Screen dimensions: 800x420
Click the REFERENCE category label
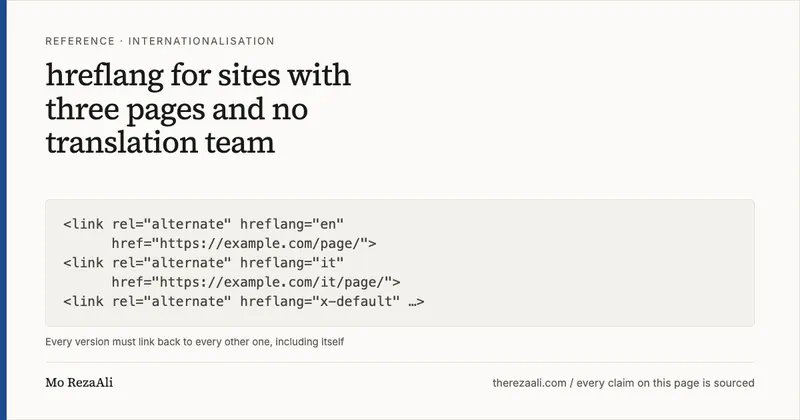coord(80,41)
